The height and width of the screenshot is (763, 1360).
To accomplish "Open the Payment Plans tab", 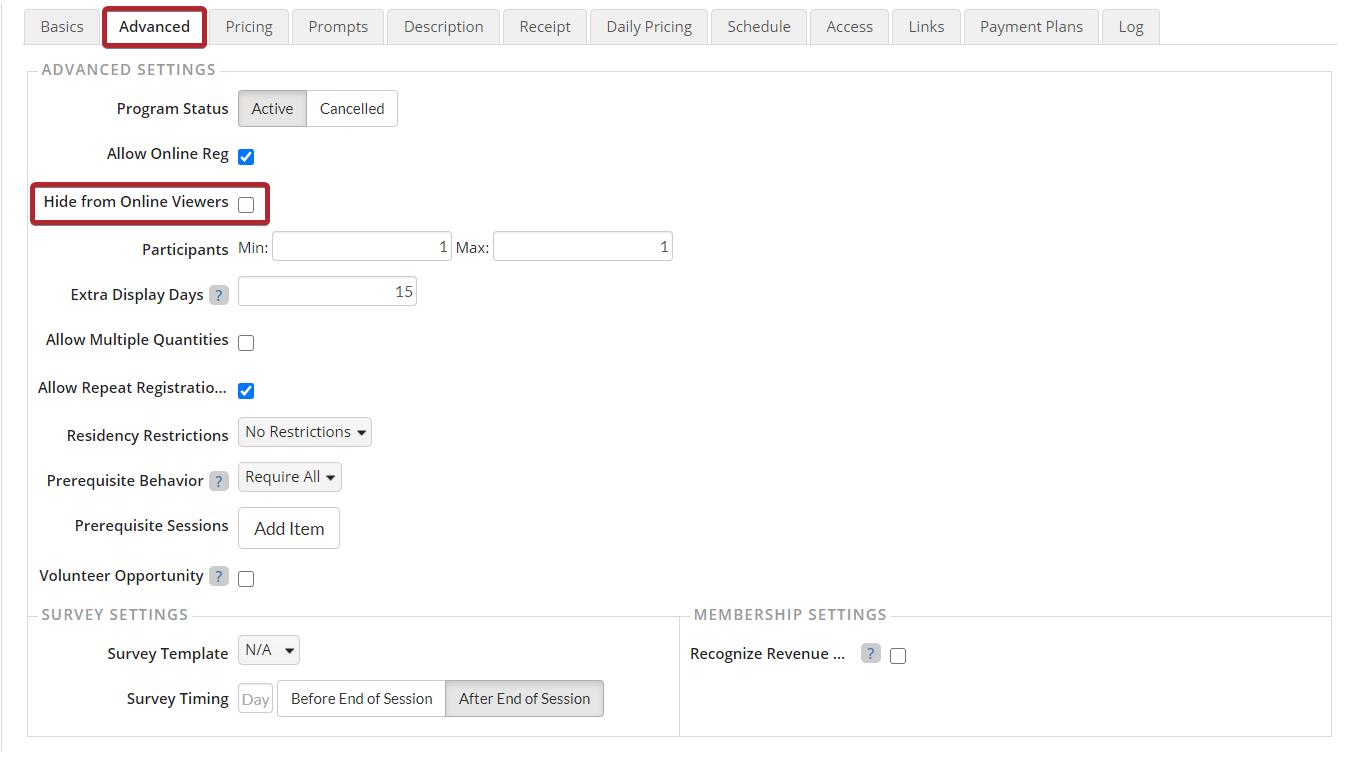I will pos(1031,27).
